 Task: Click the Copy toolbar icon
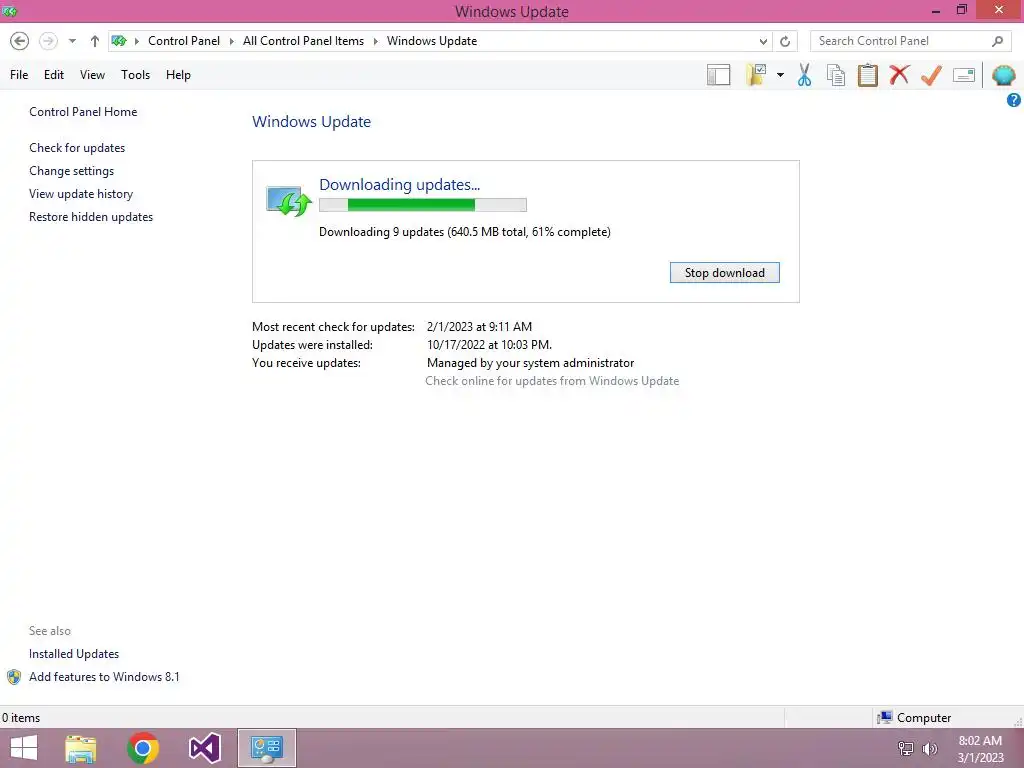click(x=836, y=74)
